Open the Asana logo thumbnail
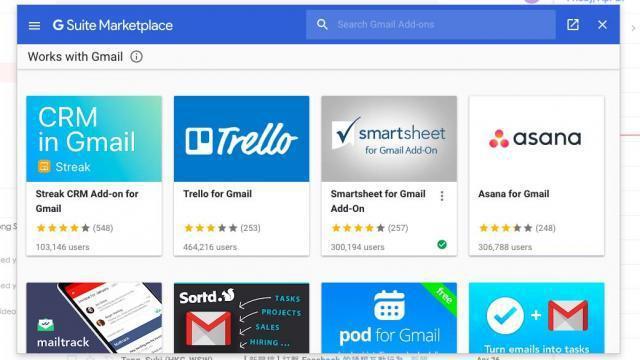 coord(536,139)
